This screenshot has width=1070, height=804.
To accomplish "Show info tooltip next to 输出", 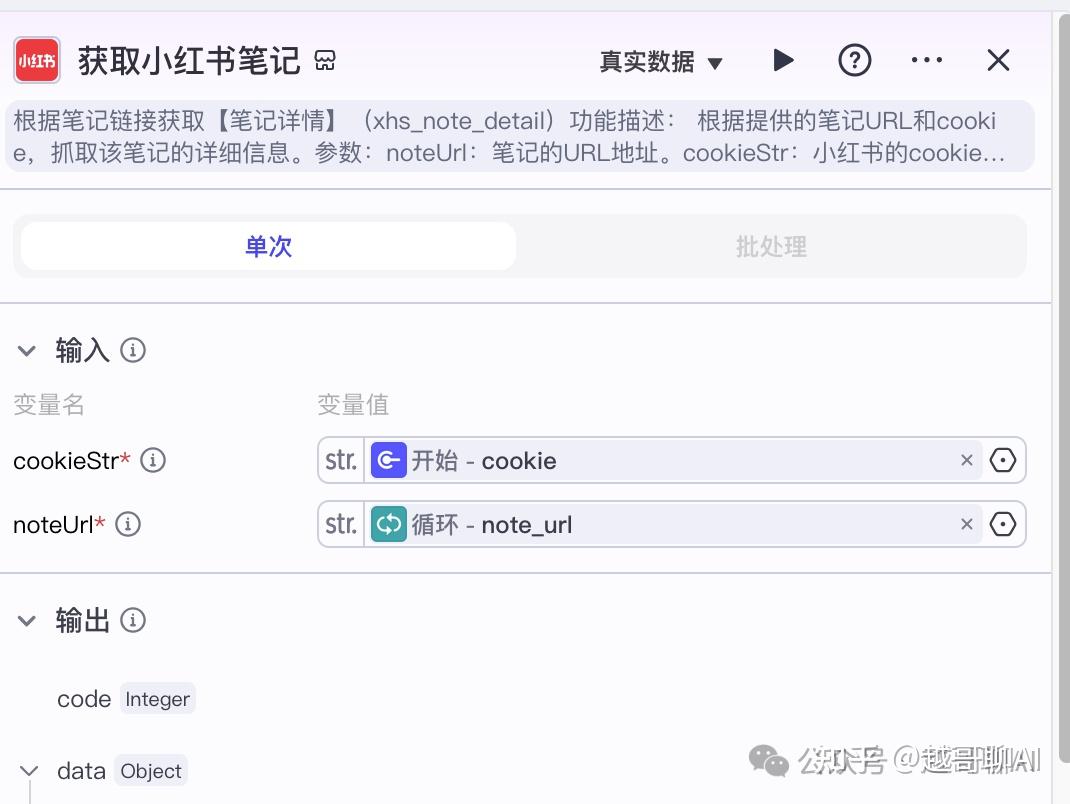I will 133,620.
